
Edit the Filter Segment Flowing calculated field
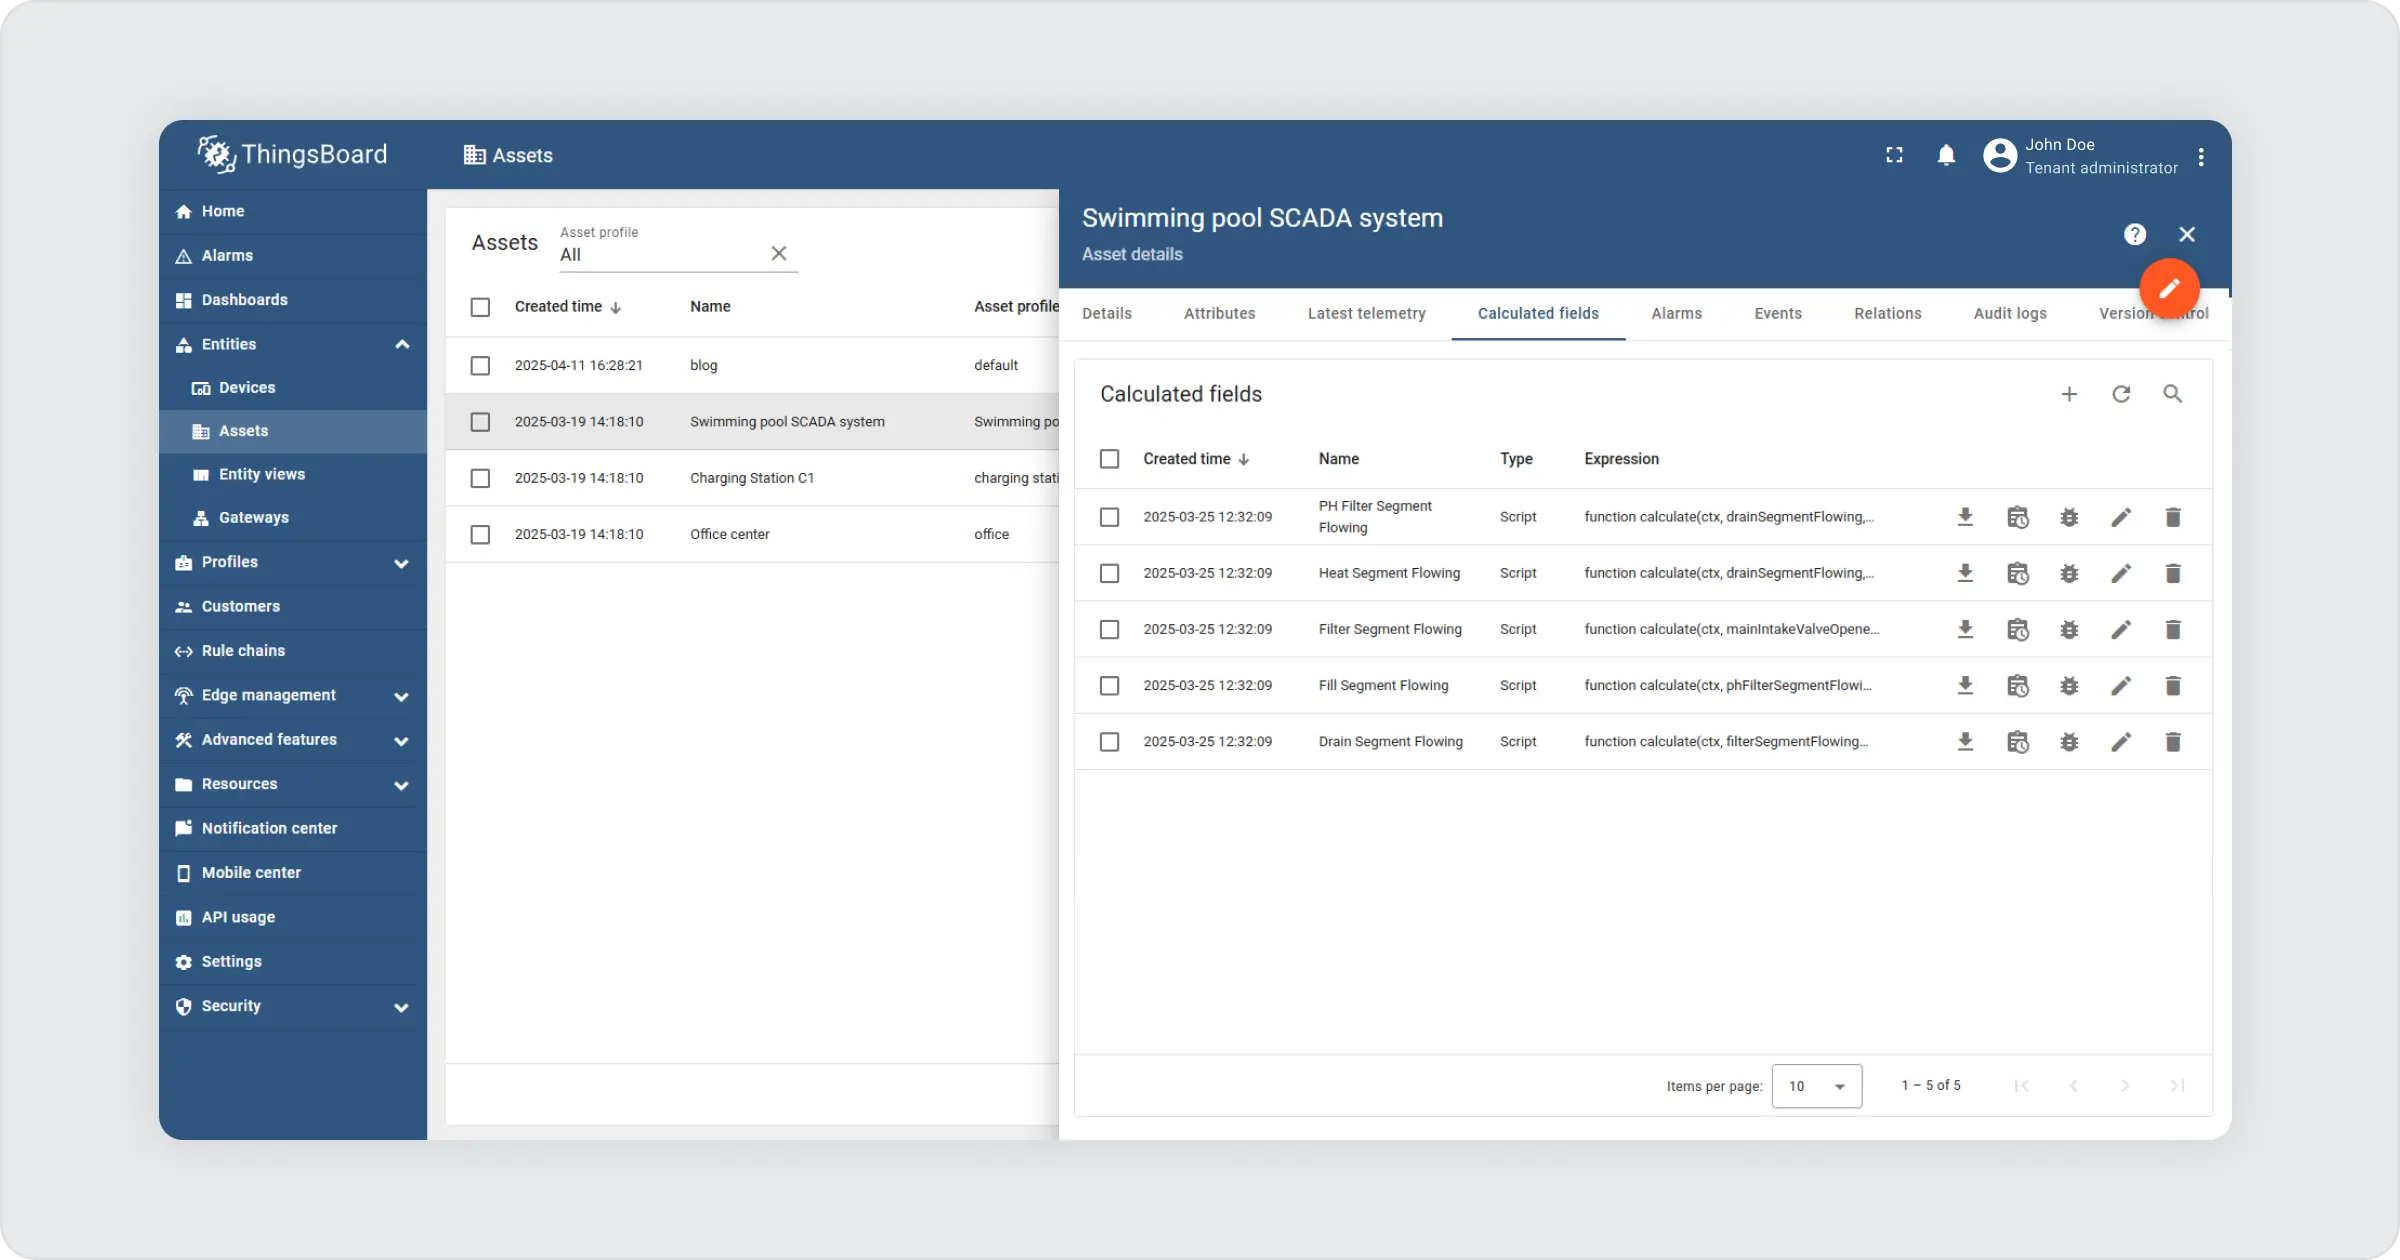(x=2121, y=630)
